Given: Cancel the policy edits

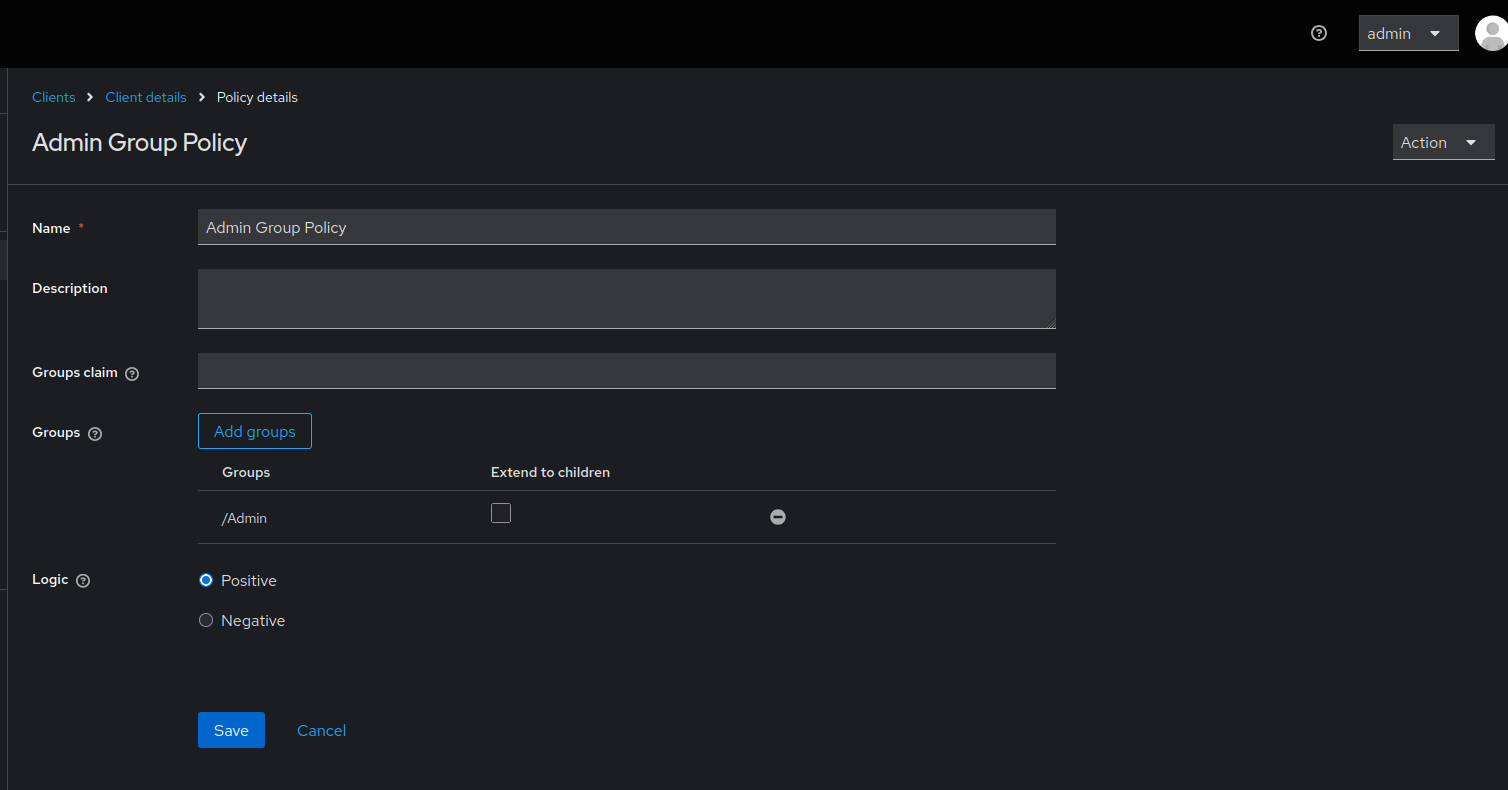Looking at the screenshot, I should tap(321, 730).
